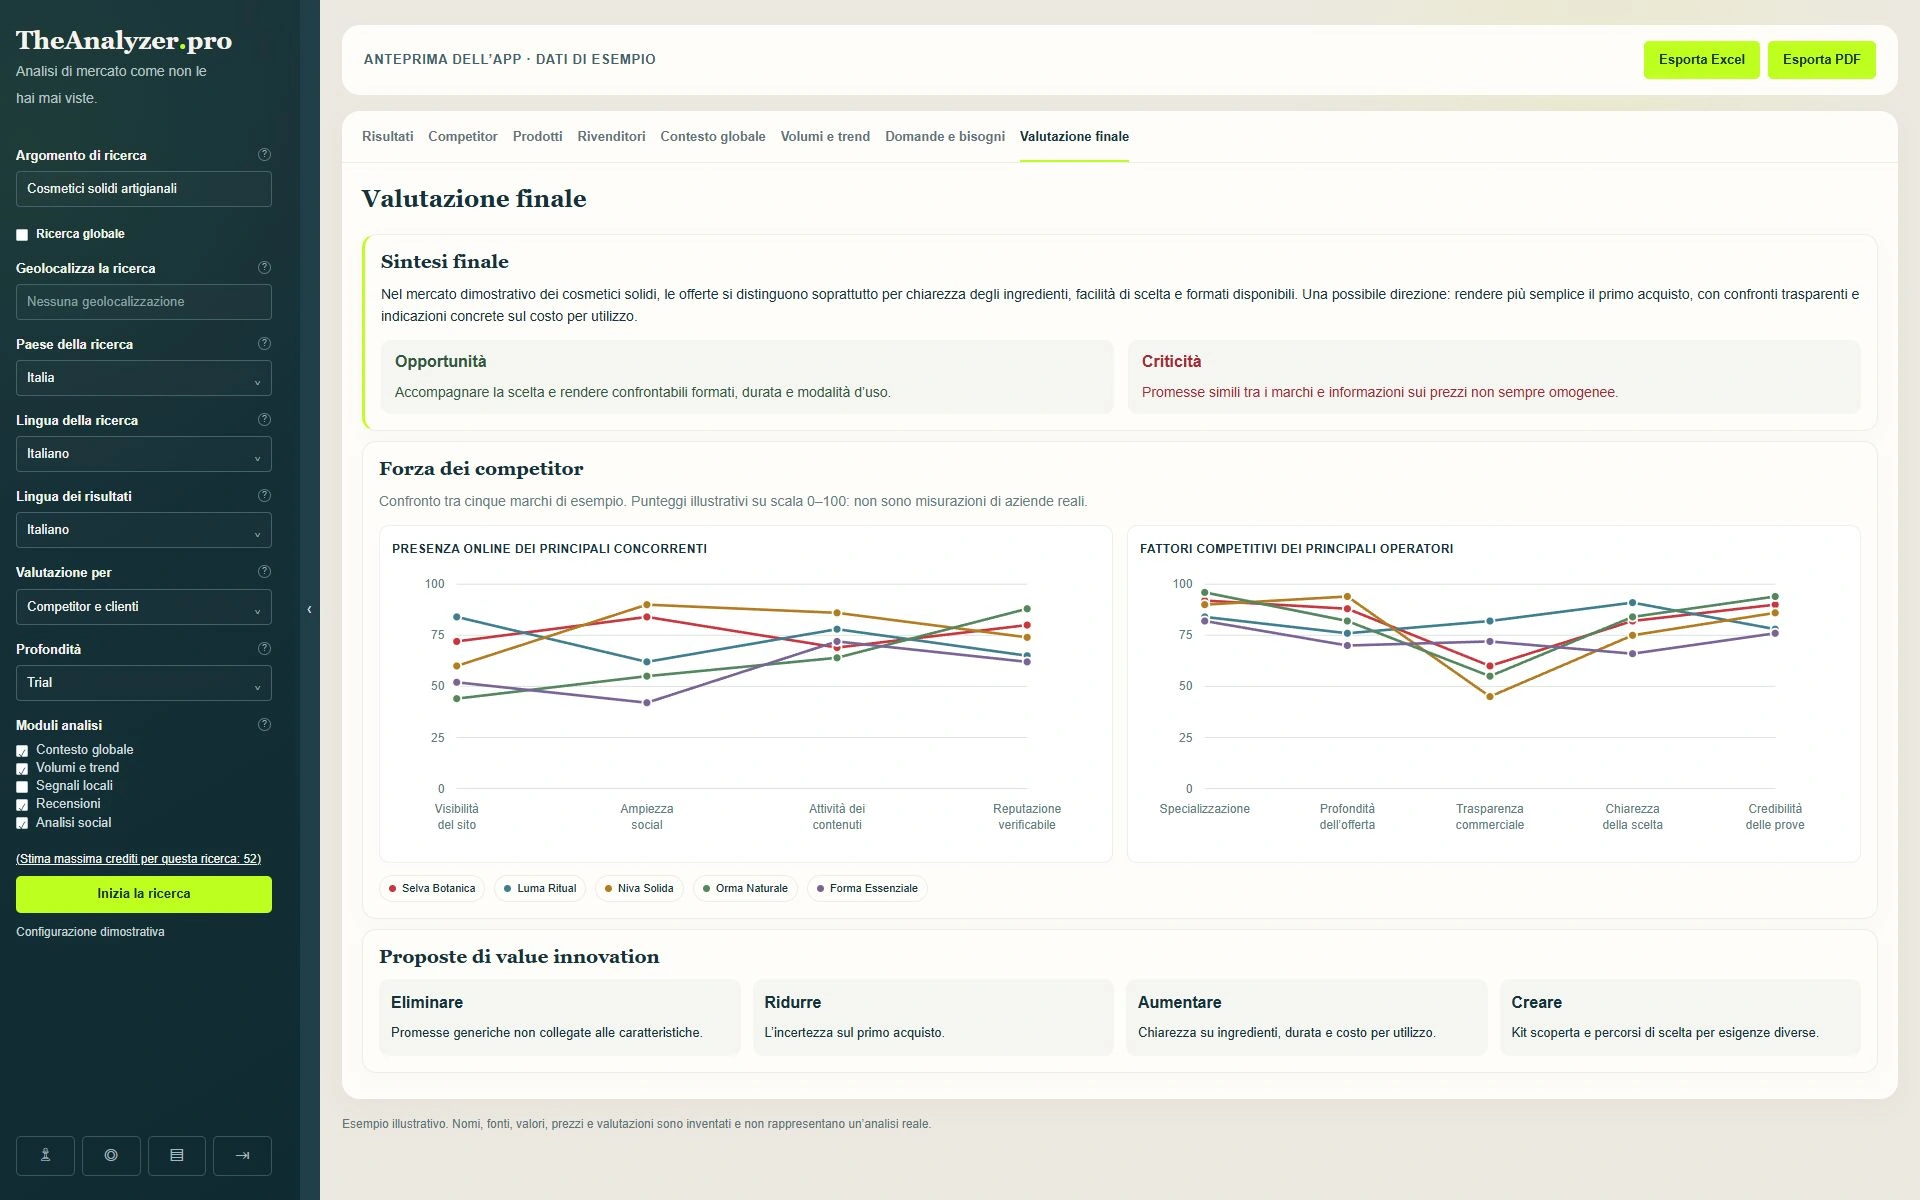Open the Paese della ricerca dropdown showing Italia
Image resolution: width=1920 pixels, height=1200 pixels.
(144, 378)
